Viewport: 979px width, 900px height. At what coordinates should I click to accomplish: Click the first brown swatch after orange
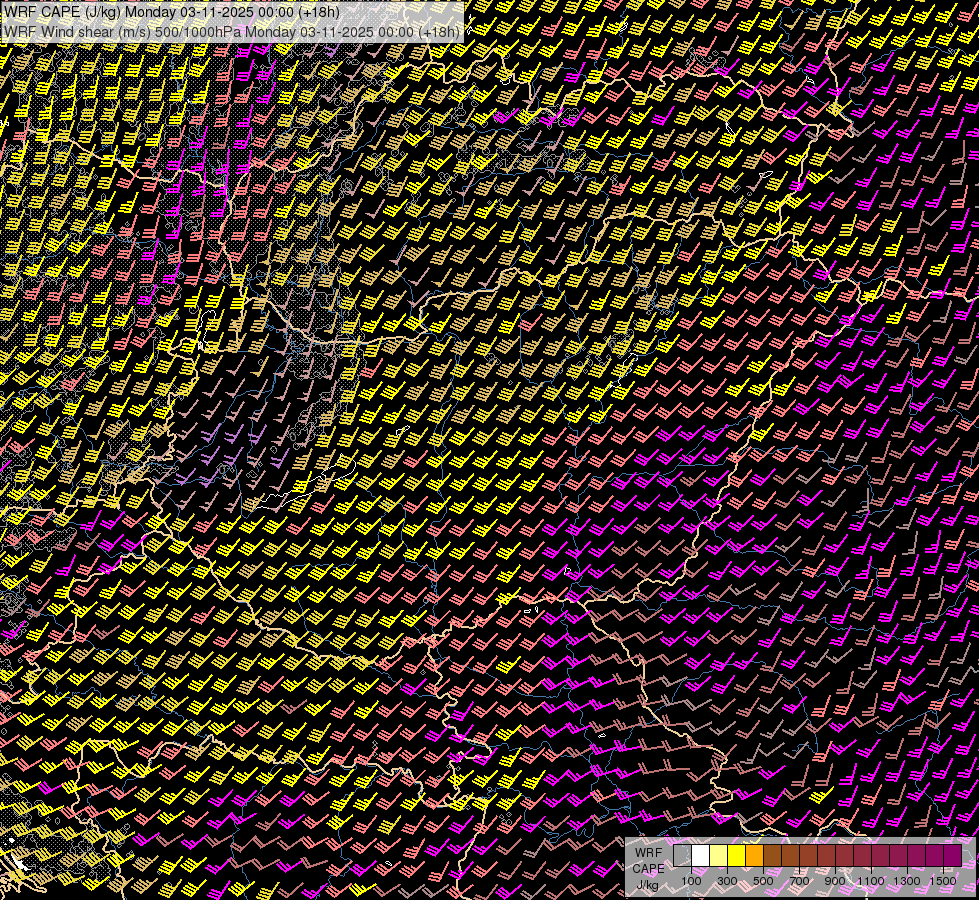tap(772, 856)
